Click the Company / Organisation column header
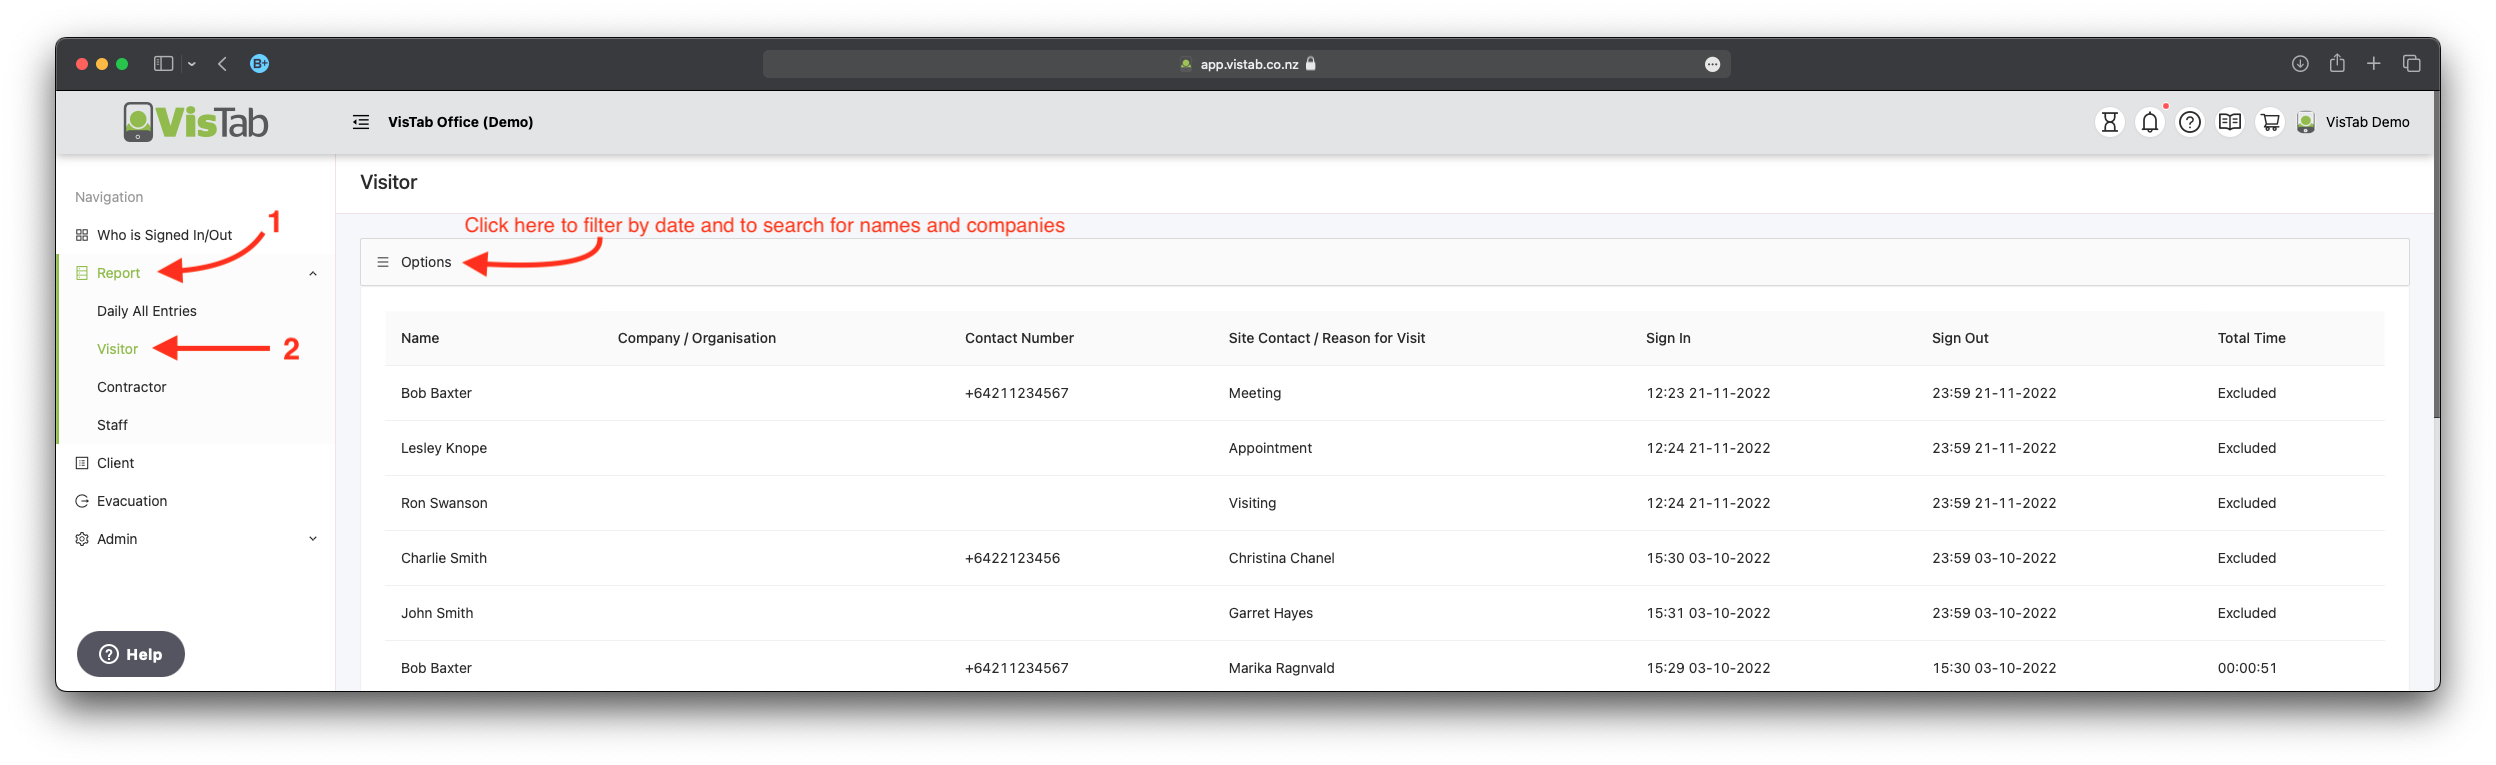 pyautogui.click(x=697, y=338)
